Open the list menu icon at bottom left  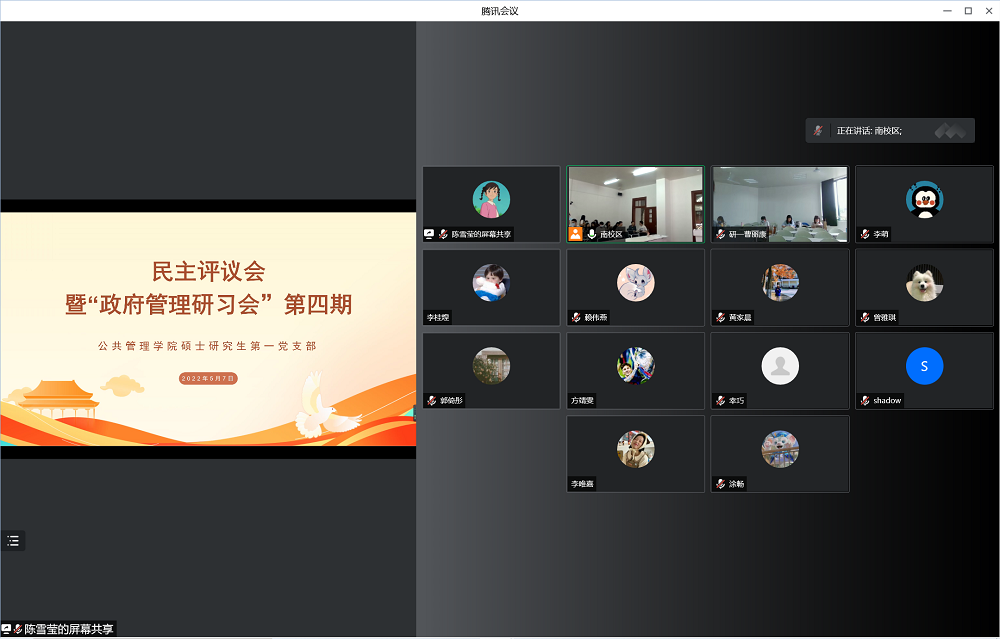tap(13, 541)
